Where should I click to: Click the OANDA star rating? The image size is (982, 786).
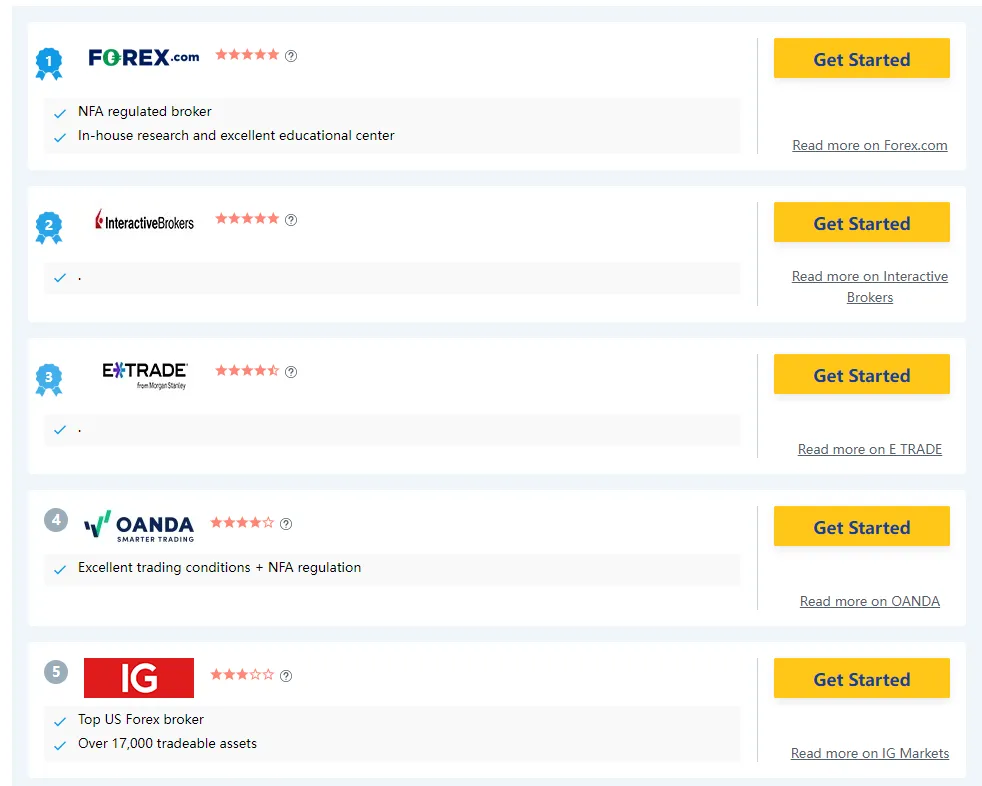coord(242,522)
